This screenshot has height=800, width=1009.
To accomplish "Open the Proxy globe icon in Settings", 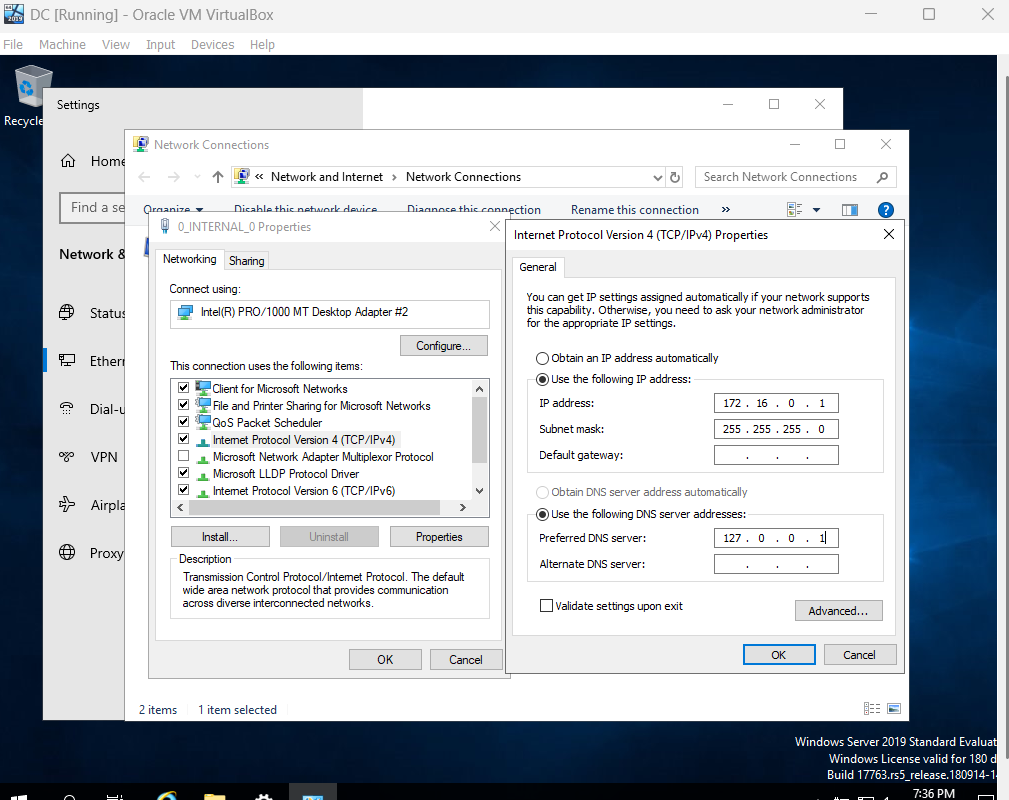I will tap(67, 552).
